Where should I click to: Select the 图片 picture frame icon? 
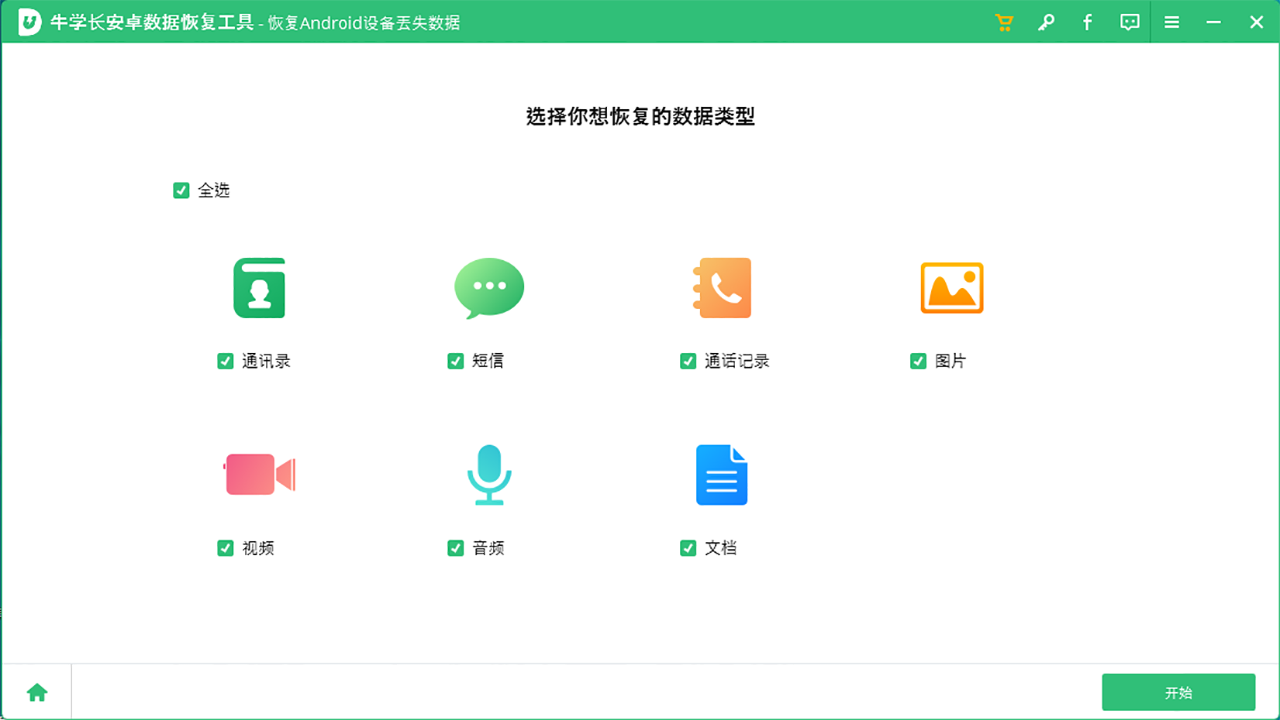[951, 287]
